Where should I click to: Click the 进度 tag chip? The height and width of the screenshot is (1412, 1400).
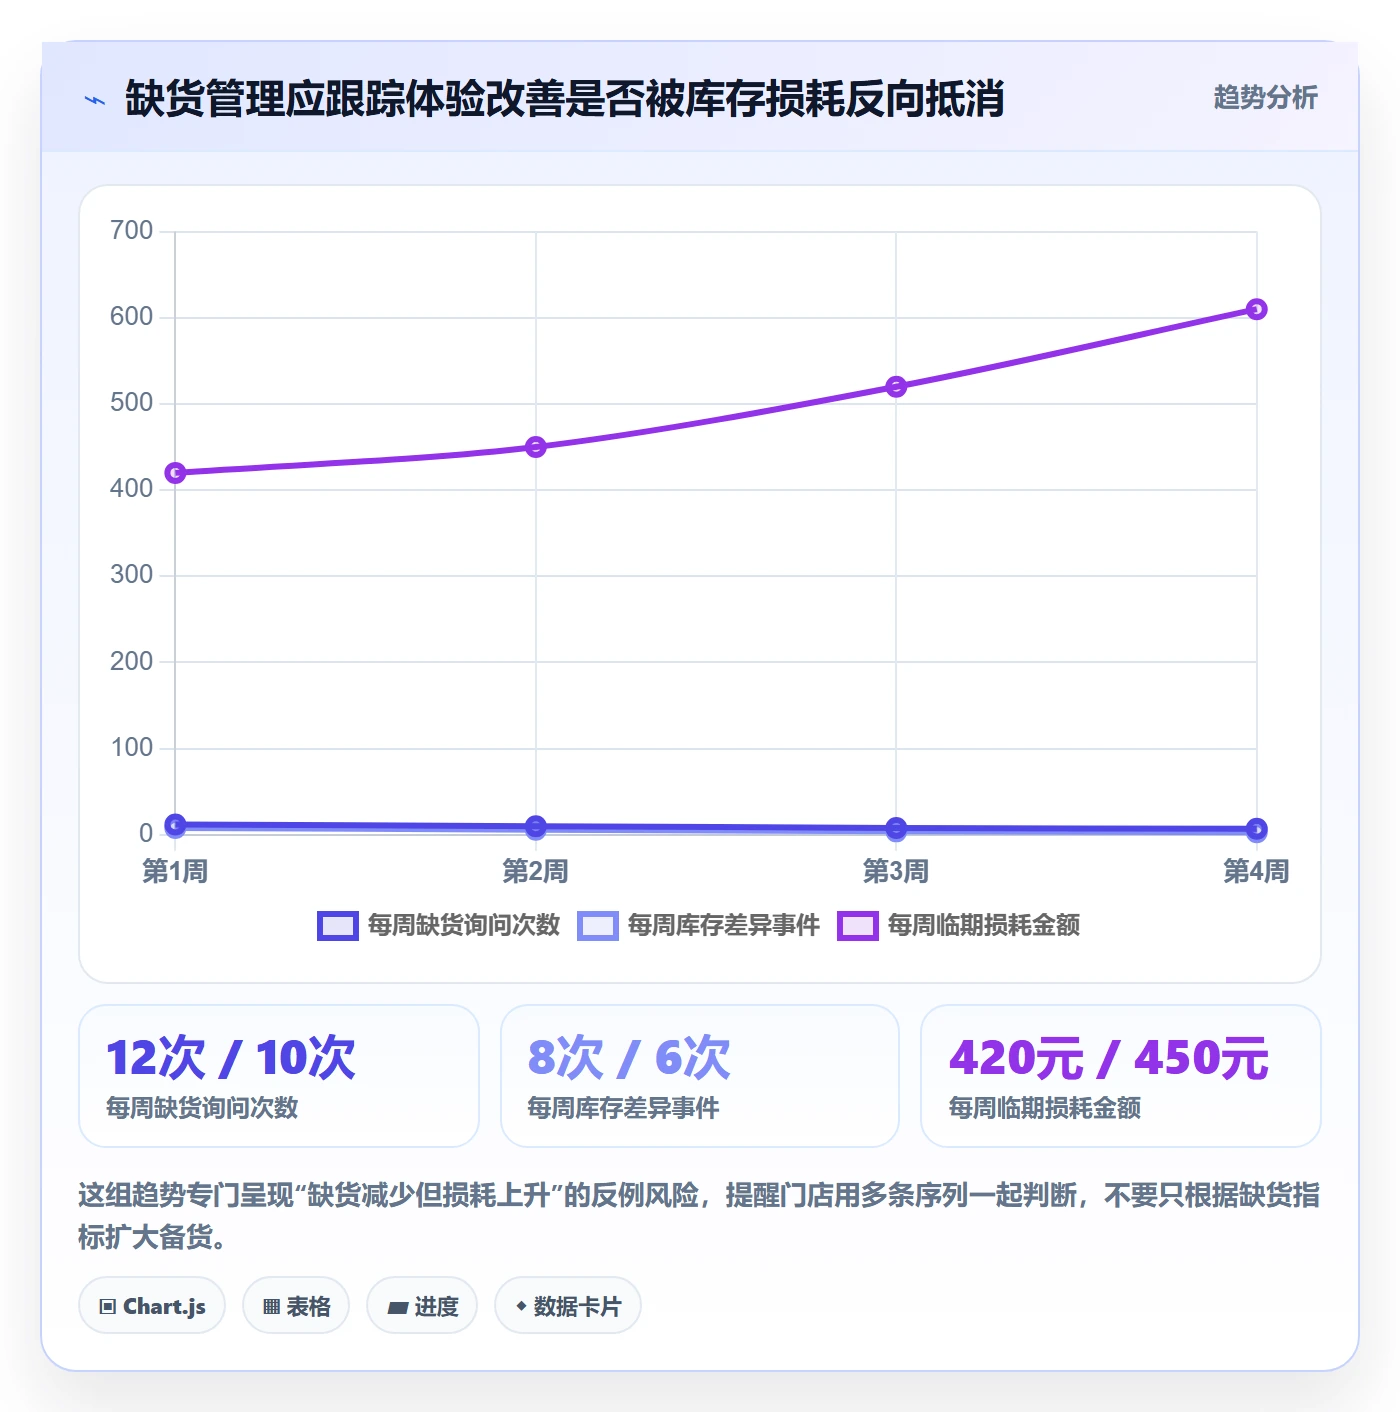point(422,1306)
